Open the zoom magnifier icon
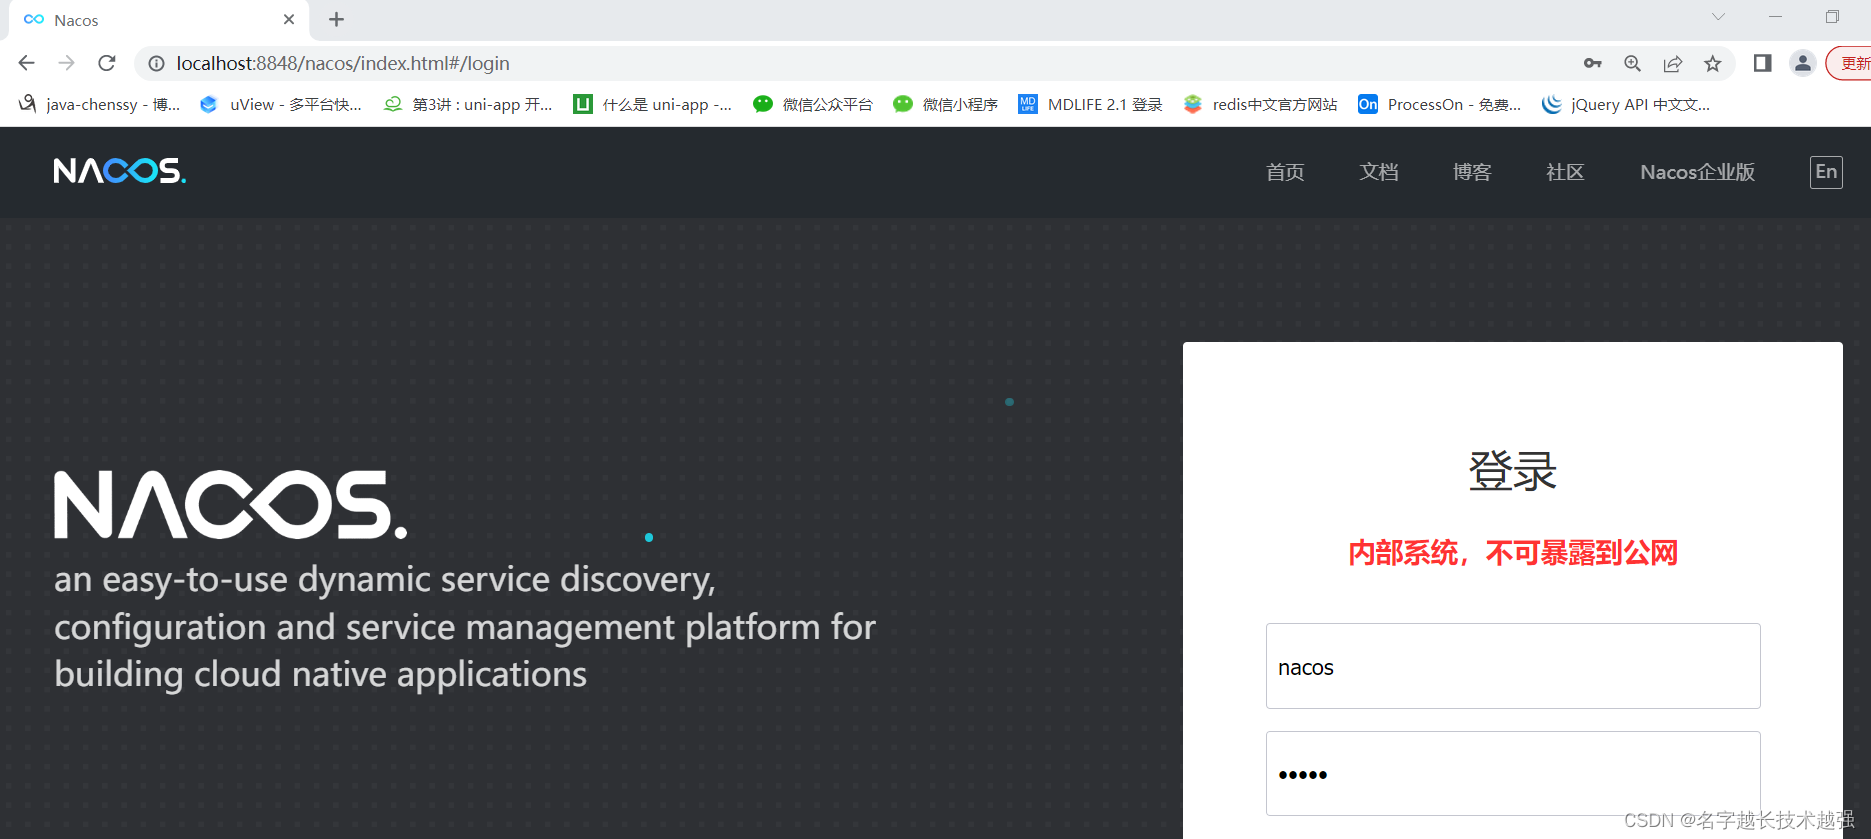 pyautogui.click(x=1633, y=63)
